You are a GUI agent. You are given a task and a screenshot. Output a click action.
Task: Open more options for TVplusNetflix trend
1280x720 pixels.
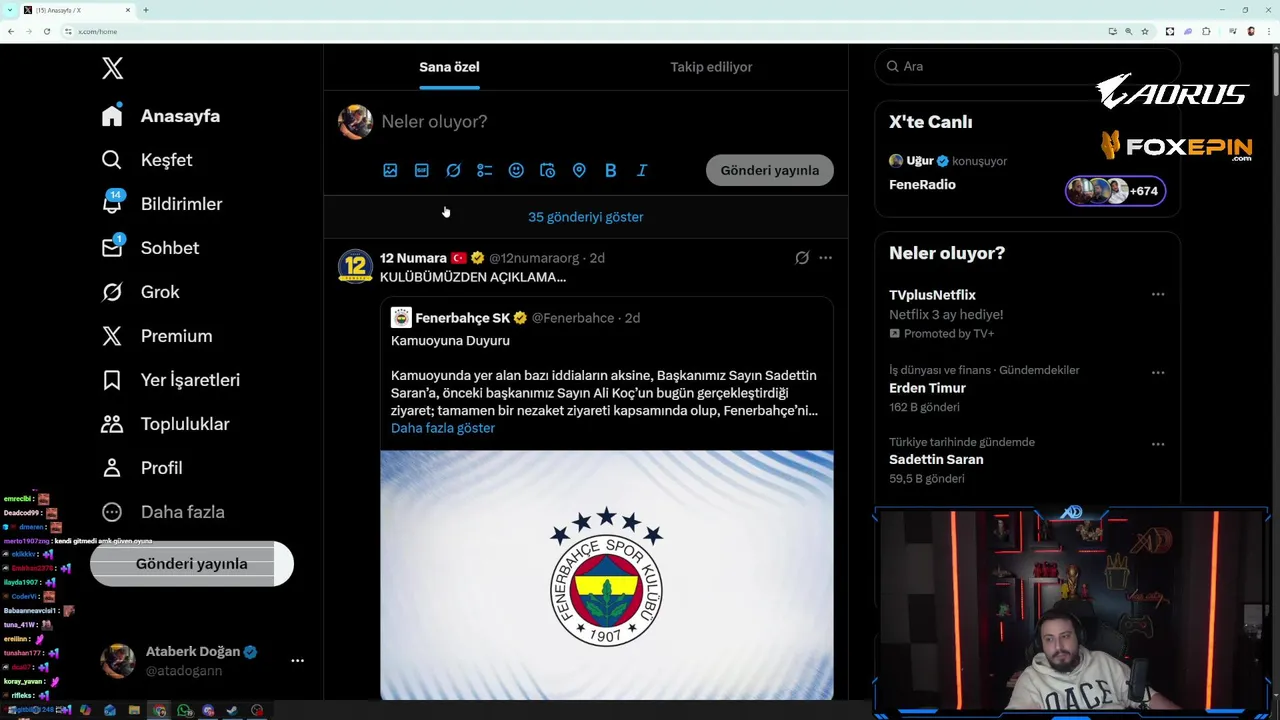1158,294
